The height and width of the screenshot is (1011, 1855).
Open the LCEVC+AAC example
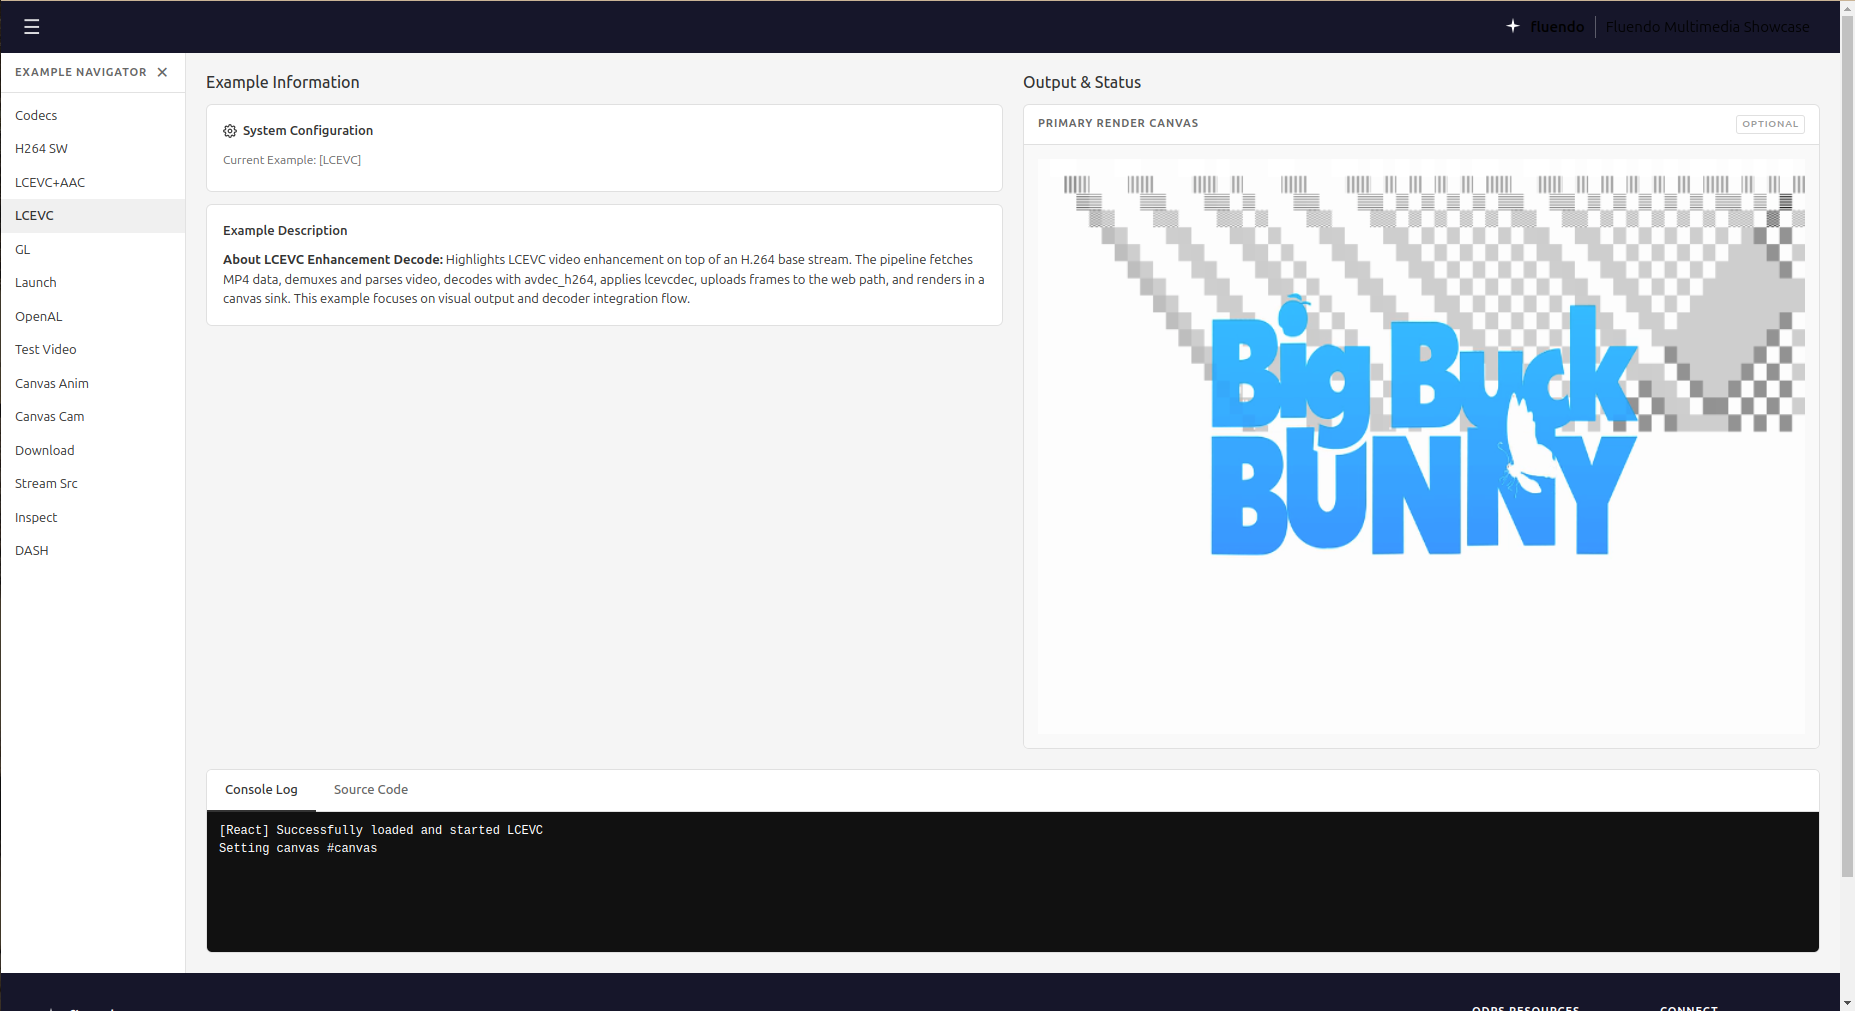93,183
